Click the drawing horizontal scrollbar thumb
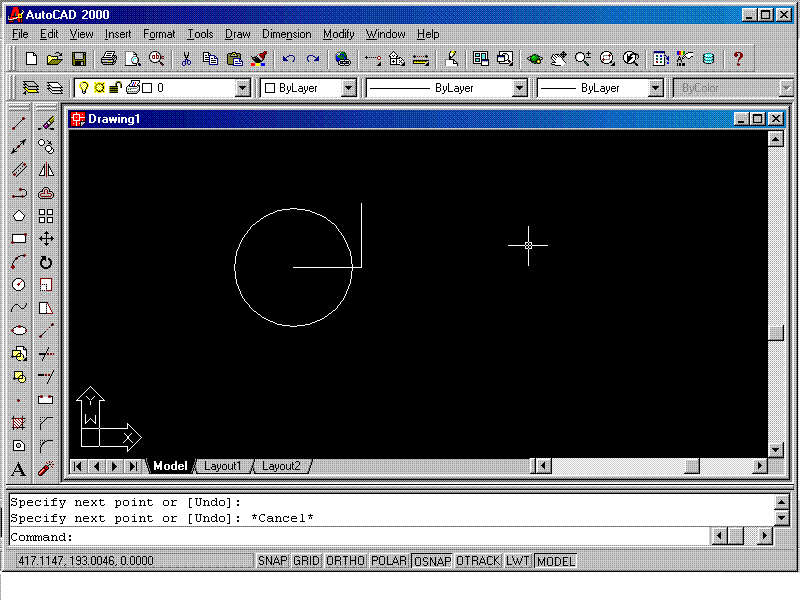Screen dimensions: 800x600 pos(692,466)
